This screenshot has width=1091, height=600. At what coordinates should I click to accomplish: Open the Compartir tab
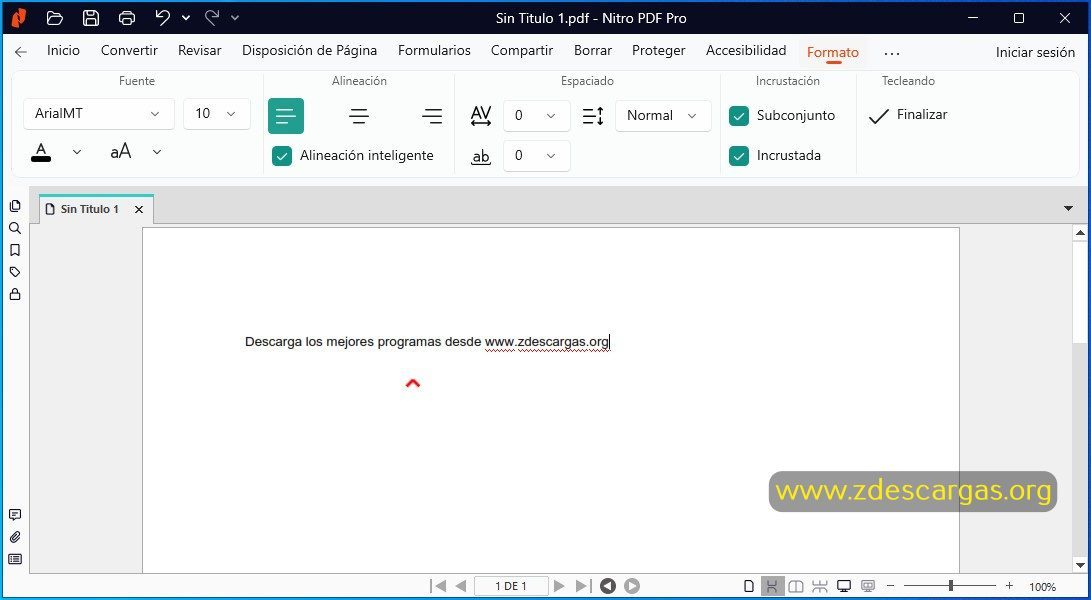522,51
